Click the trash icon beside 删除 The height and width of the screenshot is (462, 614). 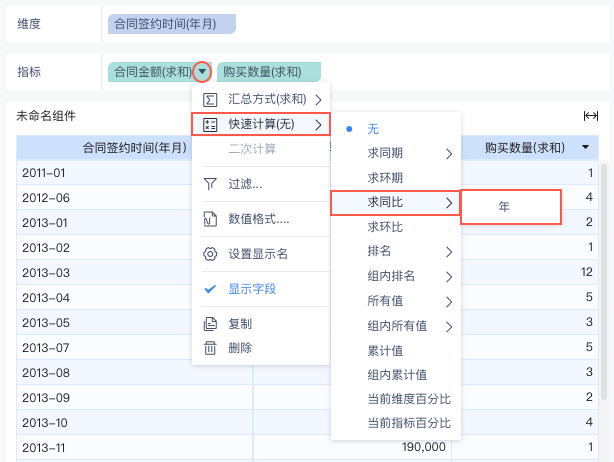[x=210, y=348]
